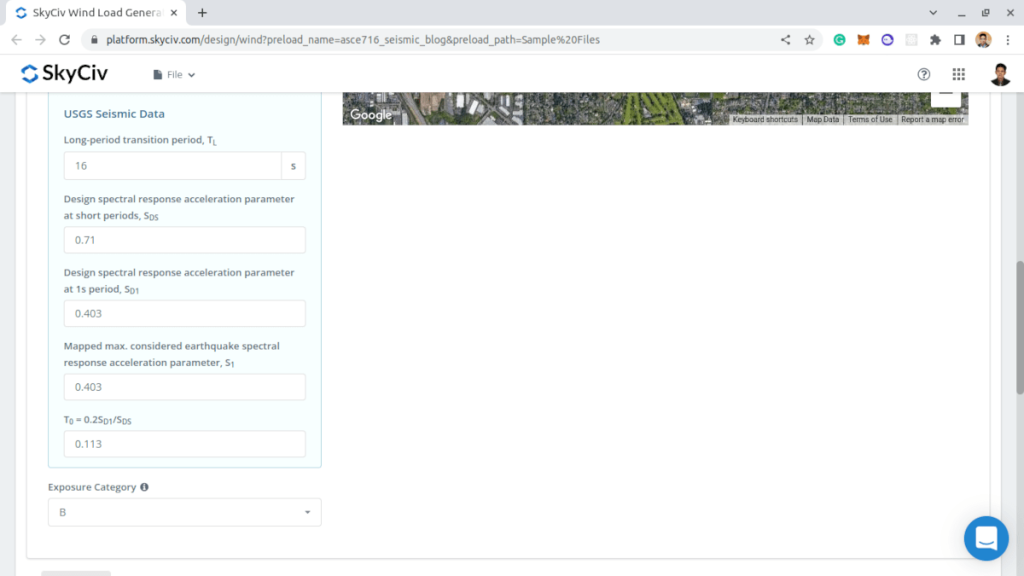Screen dimensions: 1024x576
Task: Click the MetaMask fox extension icon
Action: coord(863,40)
